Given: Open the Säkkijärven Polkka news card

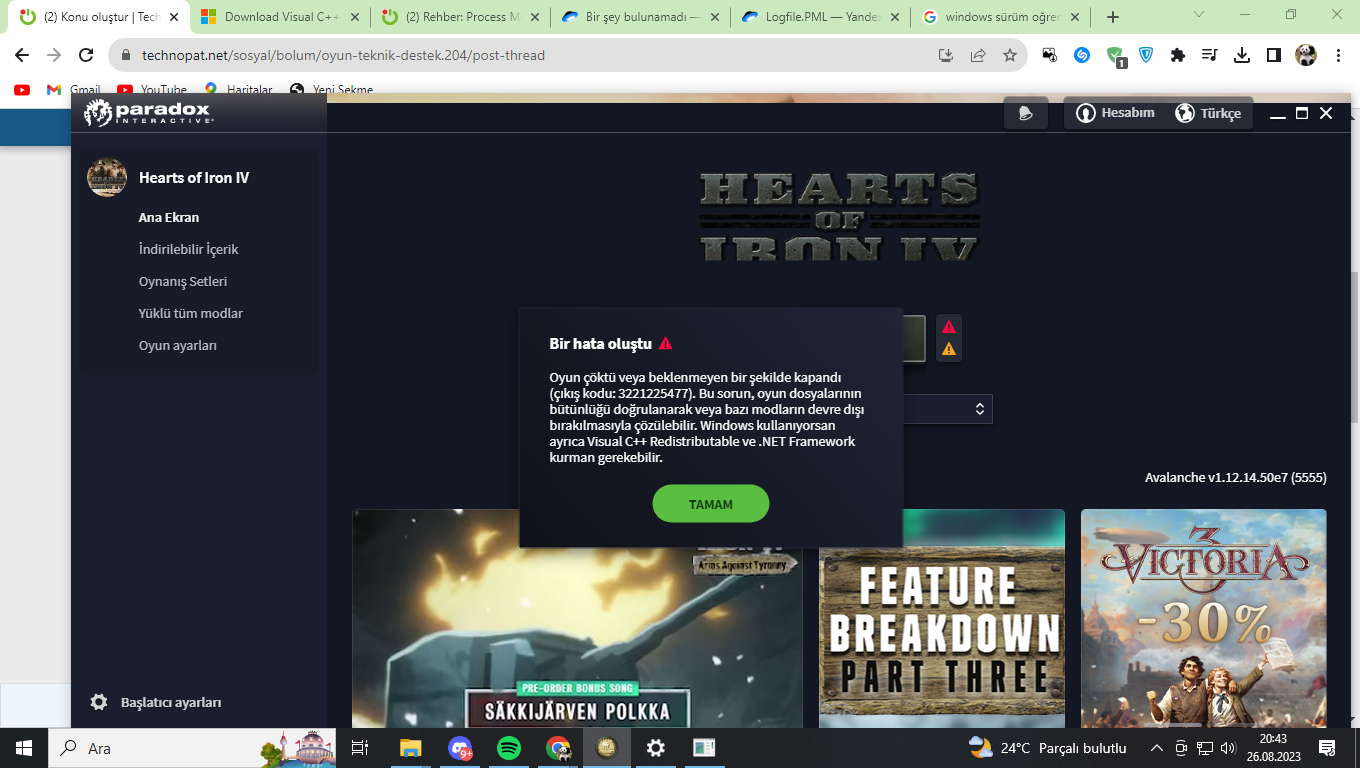Looking at the screenshot, I should pyautogui.click(x=577, y=618).
